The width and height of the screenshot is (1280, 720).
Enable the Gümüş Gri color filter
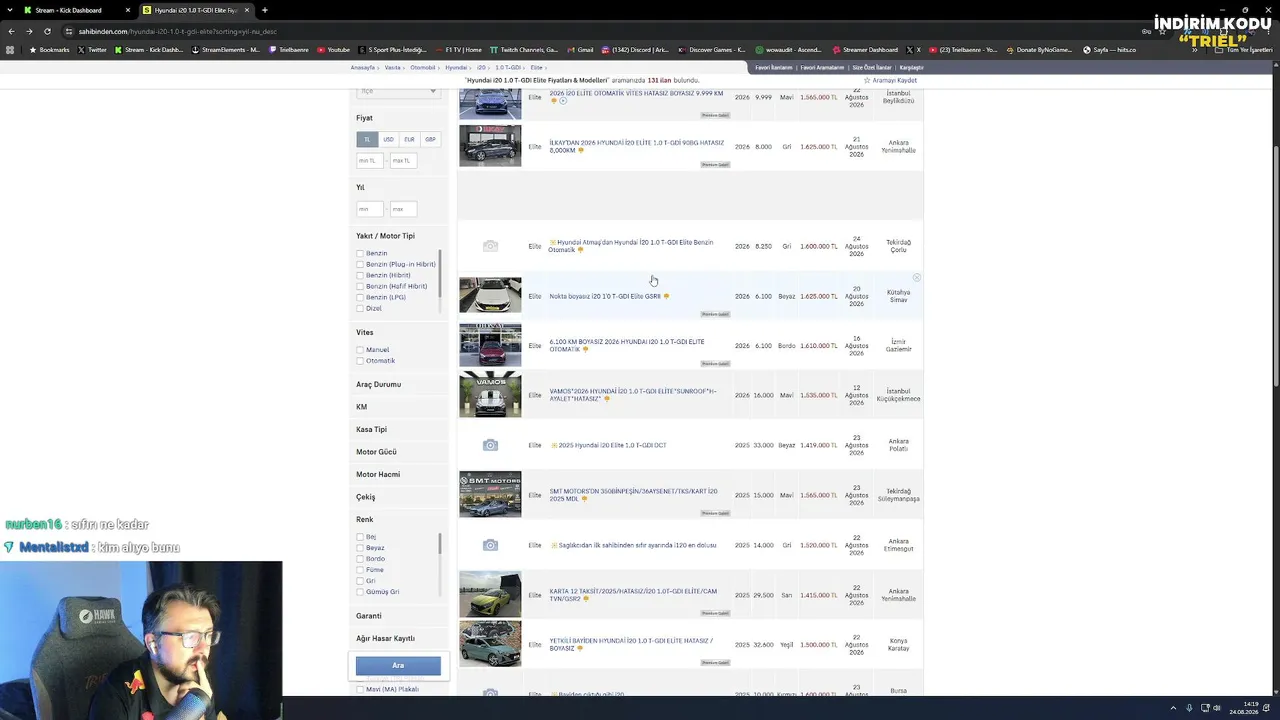[x=360, y=592]
